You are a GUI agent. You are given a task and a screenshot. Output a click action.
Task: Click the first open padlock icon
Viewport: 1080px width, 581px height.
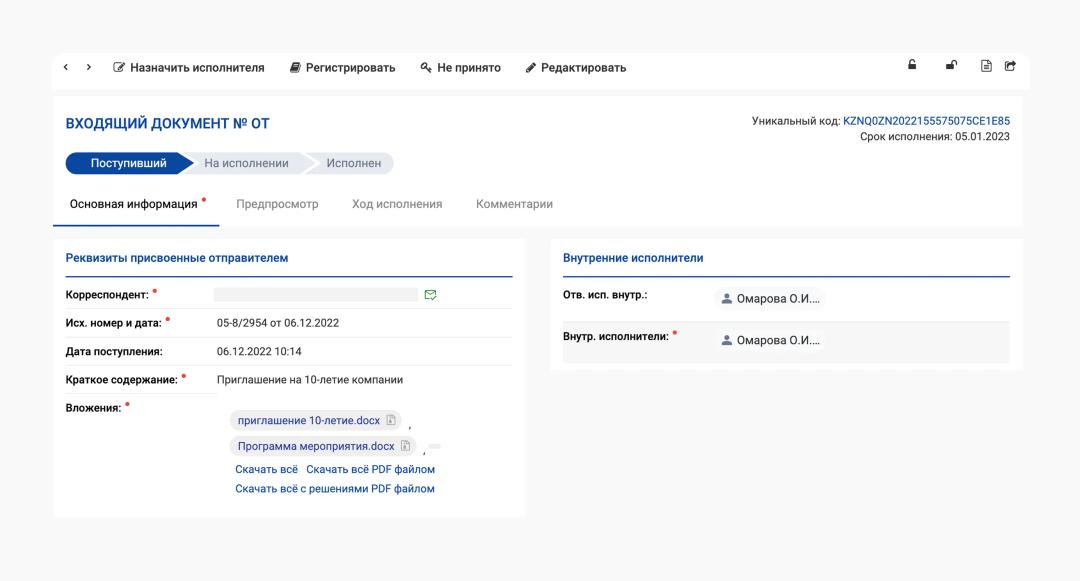point(912,66)
